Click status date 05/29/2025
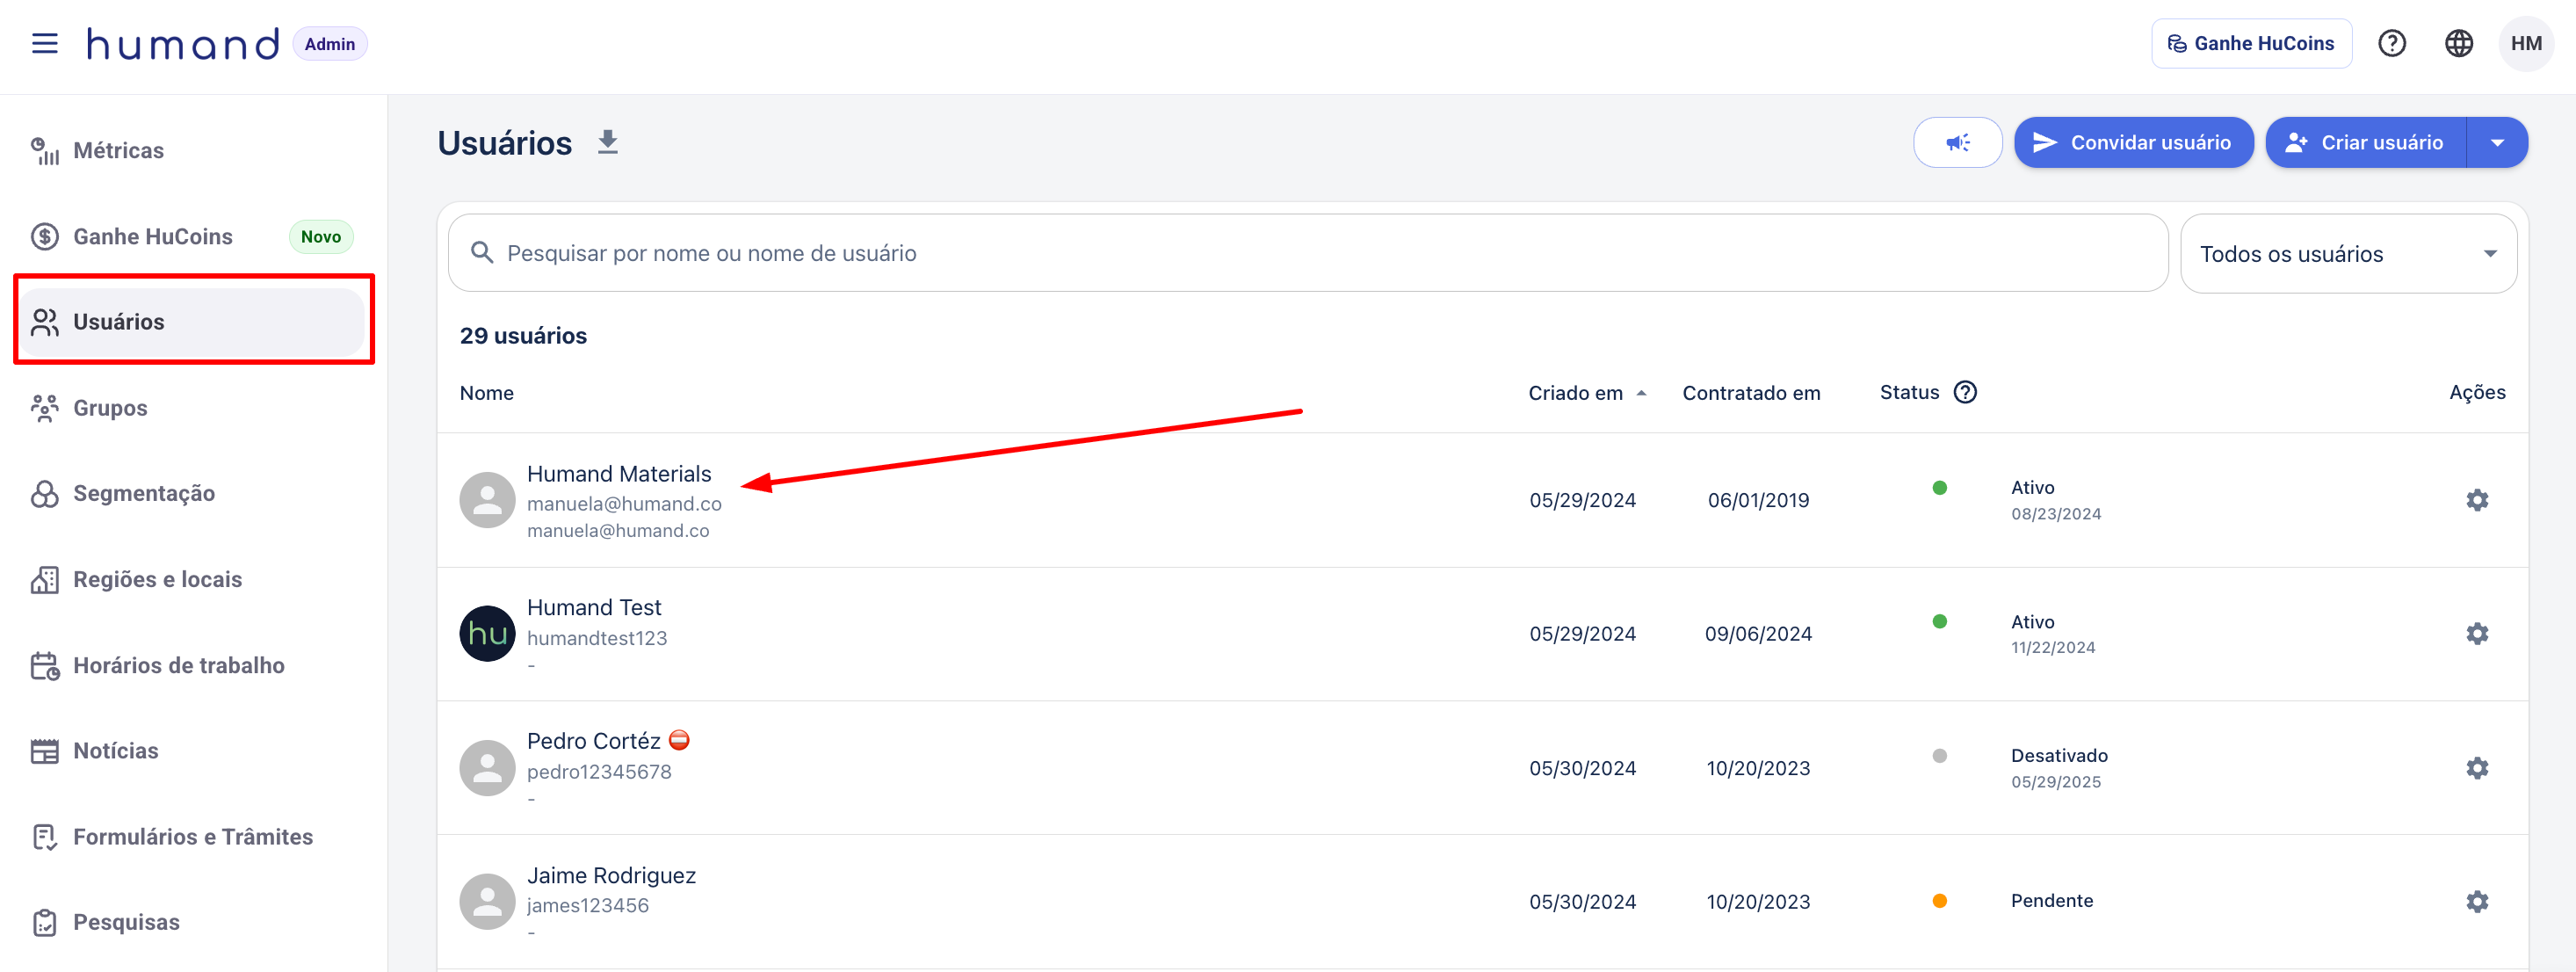The image size is (2576, 972). click(2056, 782)
